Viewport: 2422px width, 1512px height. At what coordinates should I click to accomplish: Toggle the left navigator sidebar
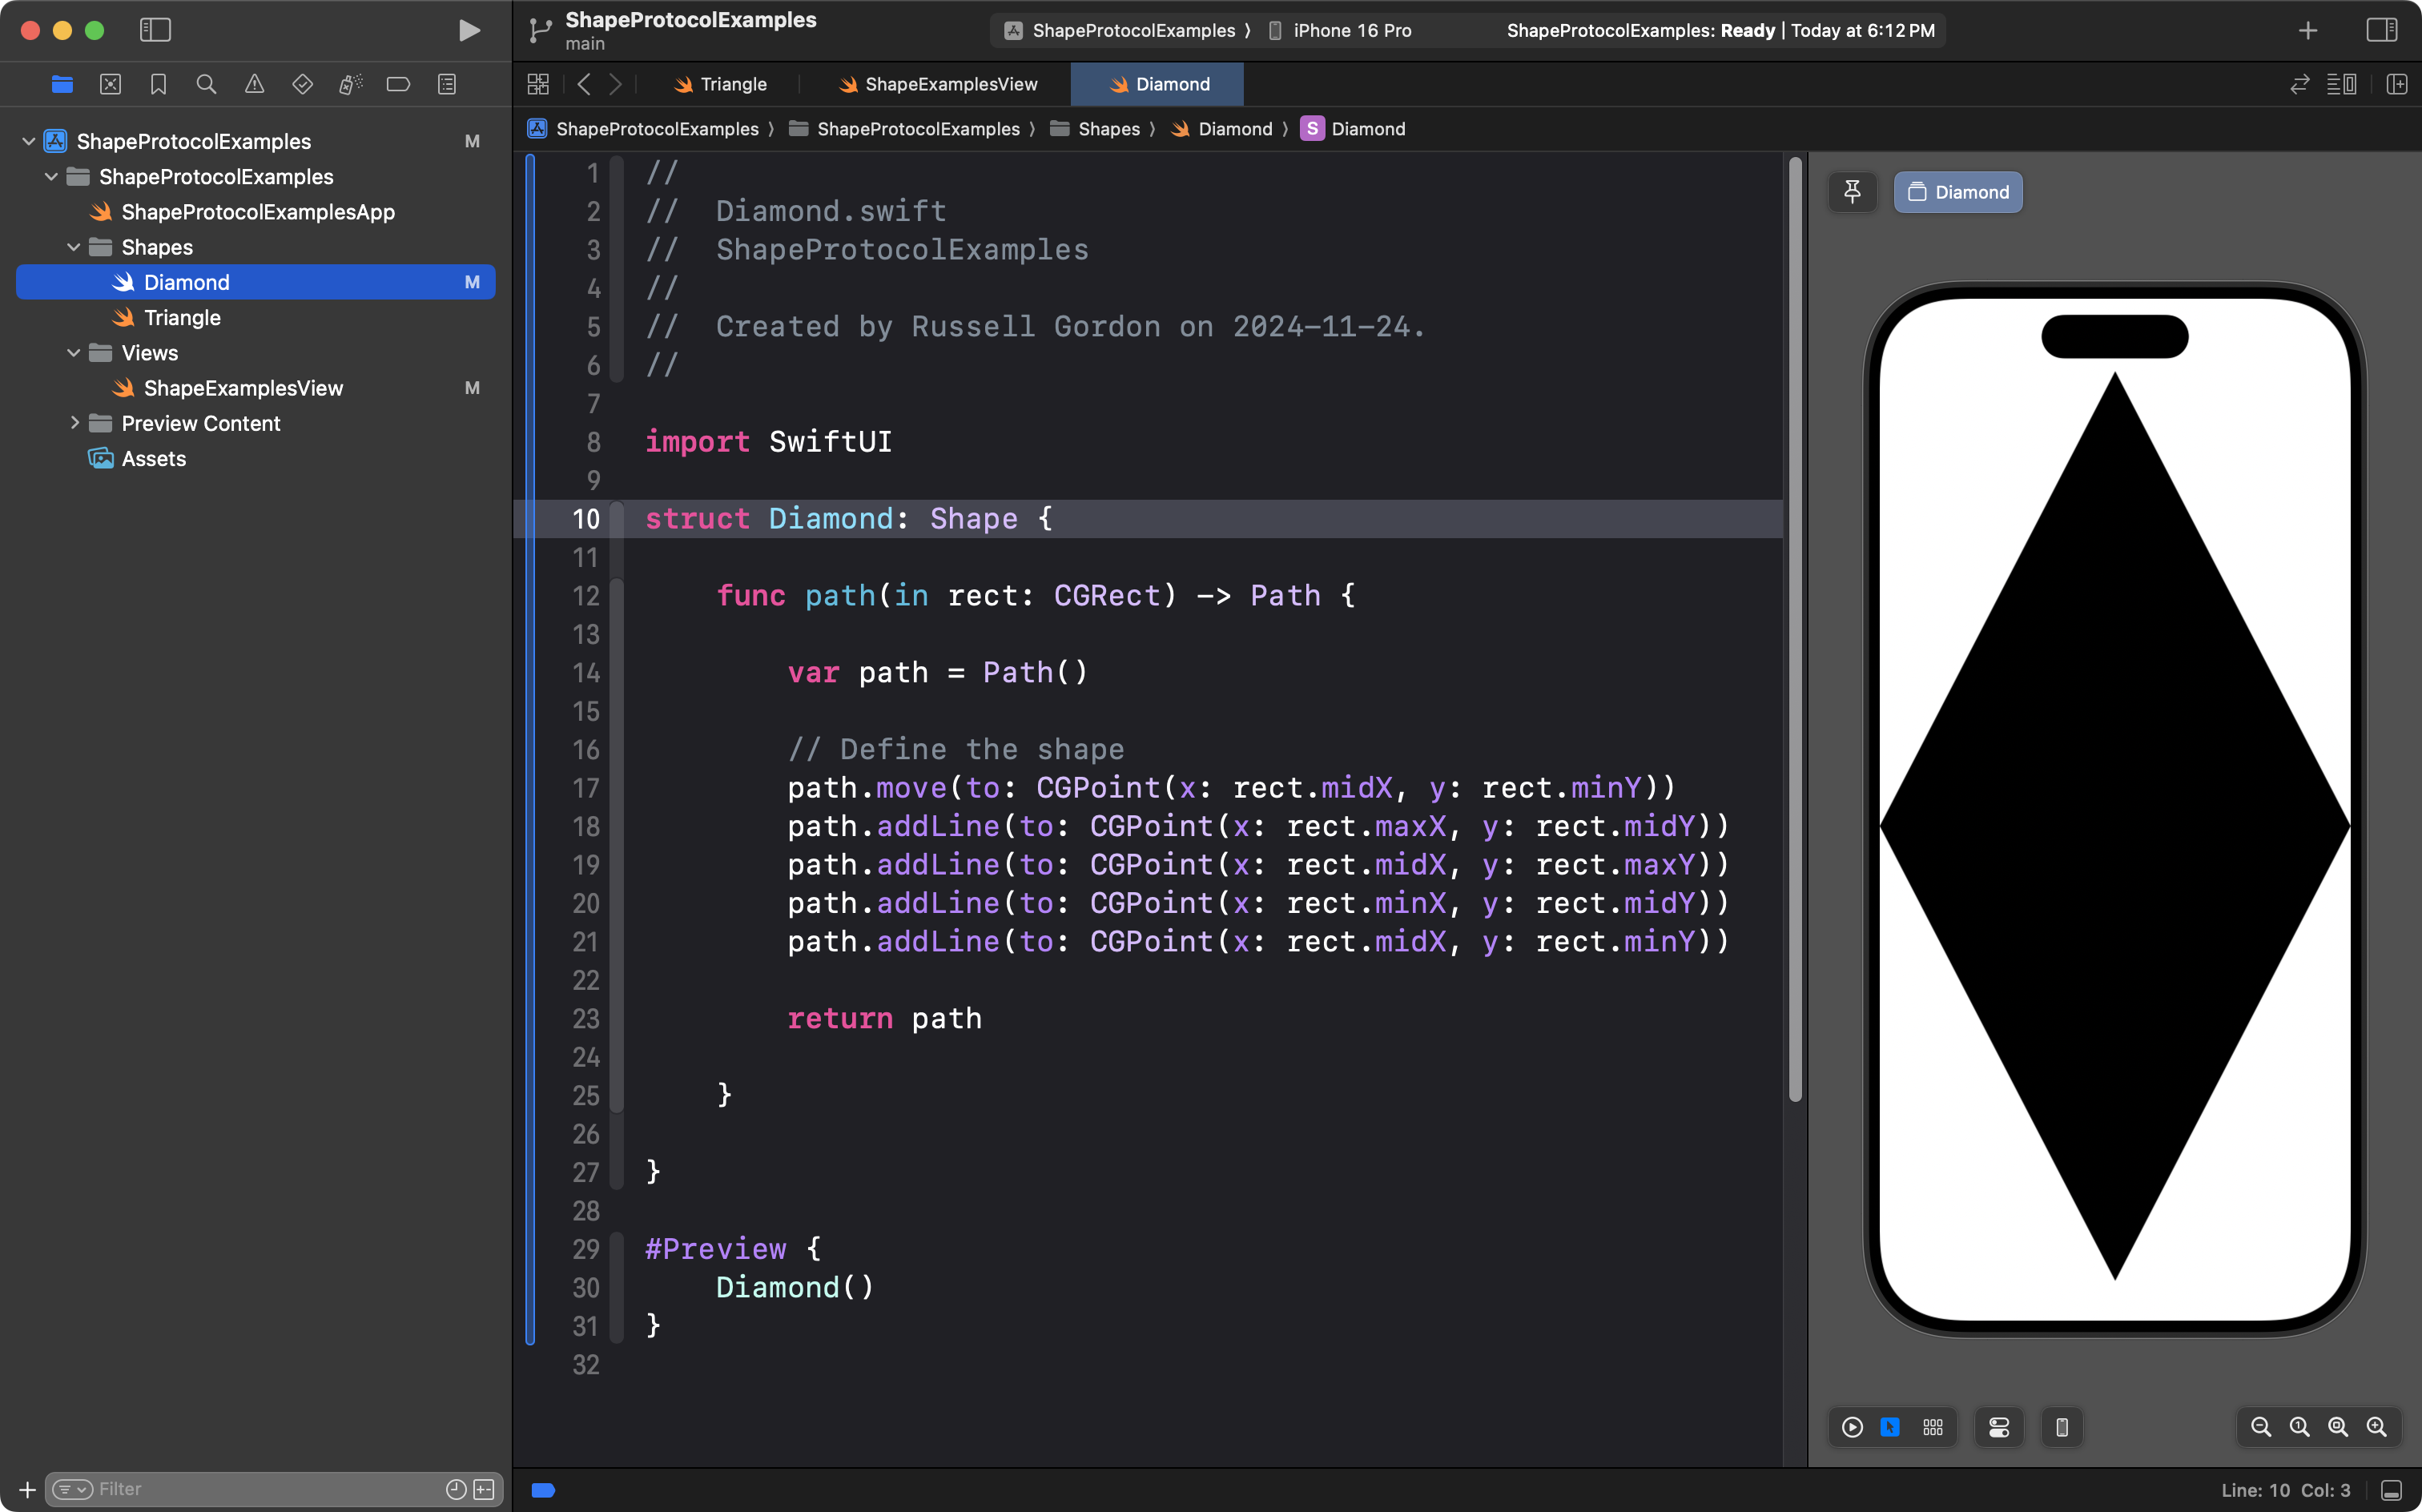point(155,30)
